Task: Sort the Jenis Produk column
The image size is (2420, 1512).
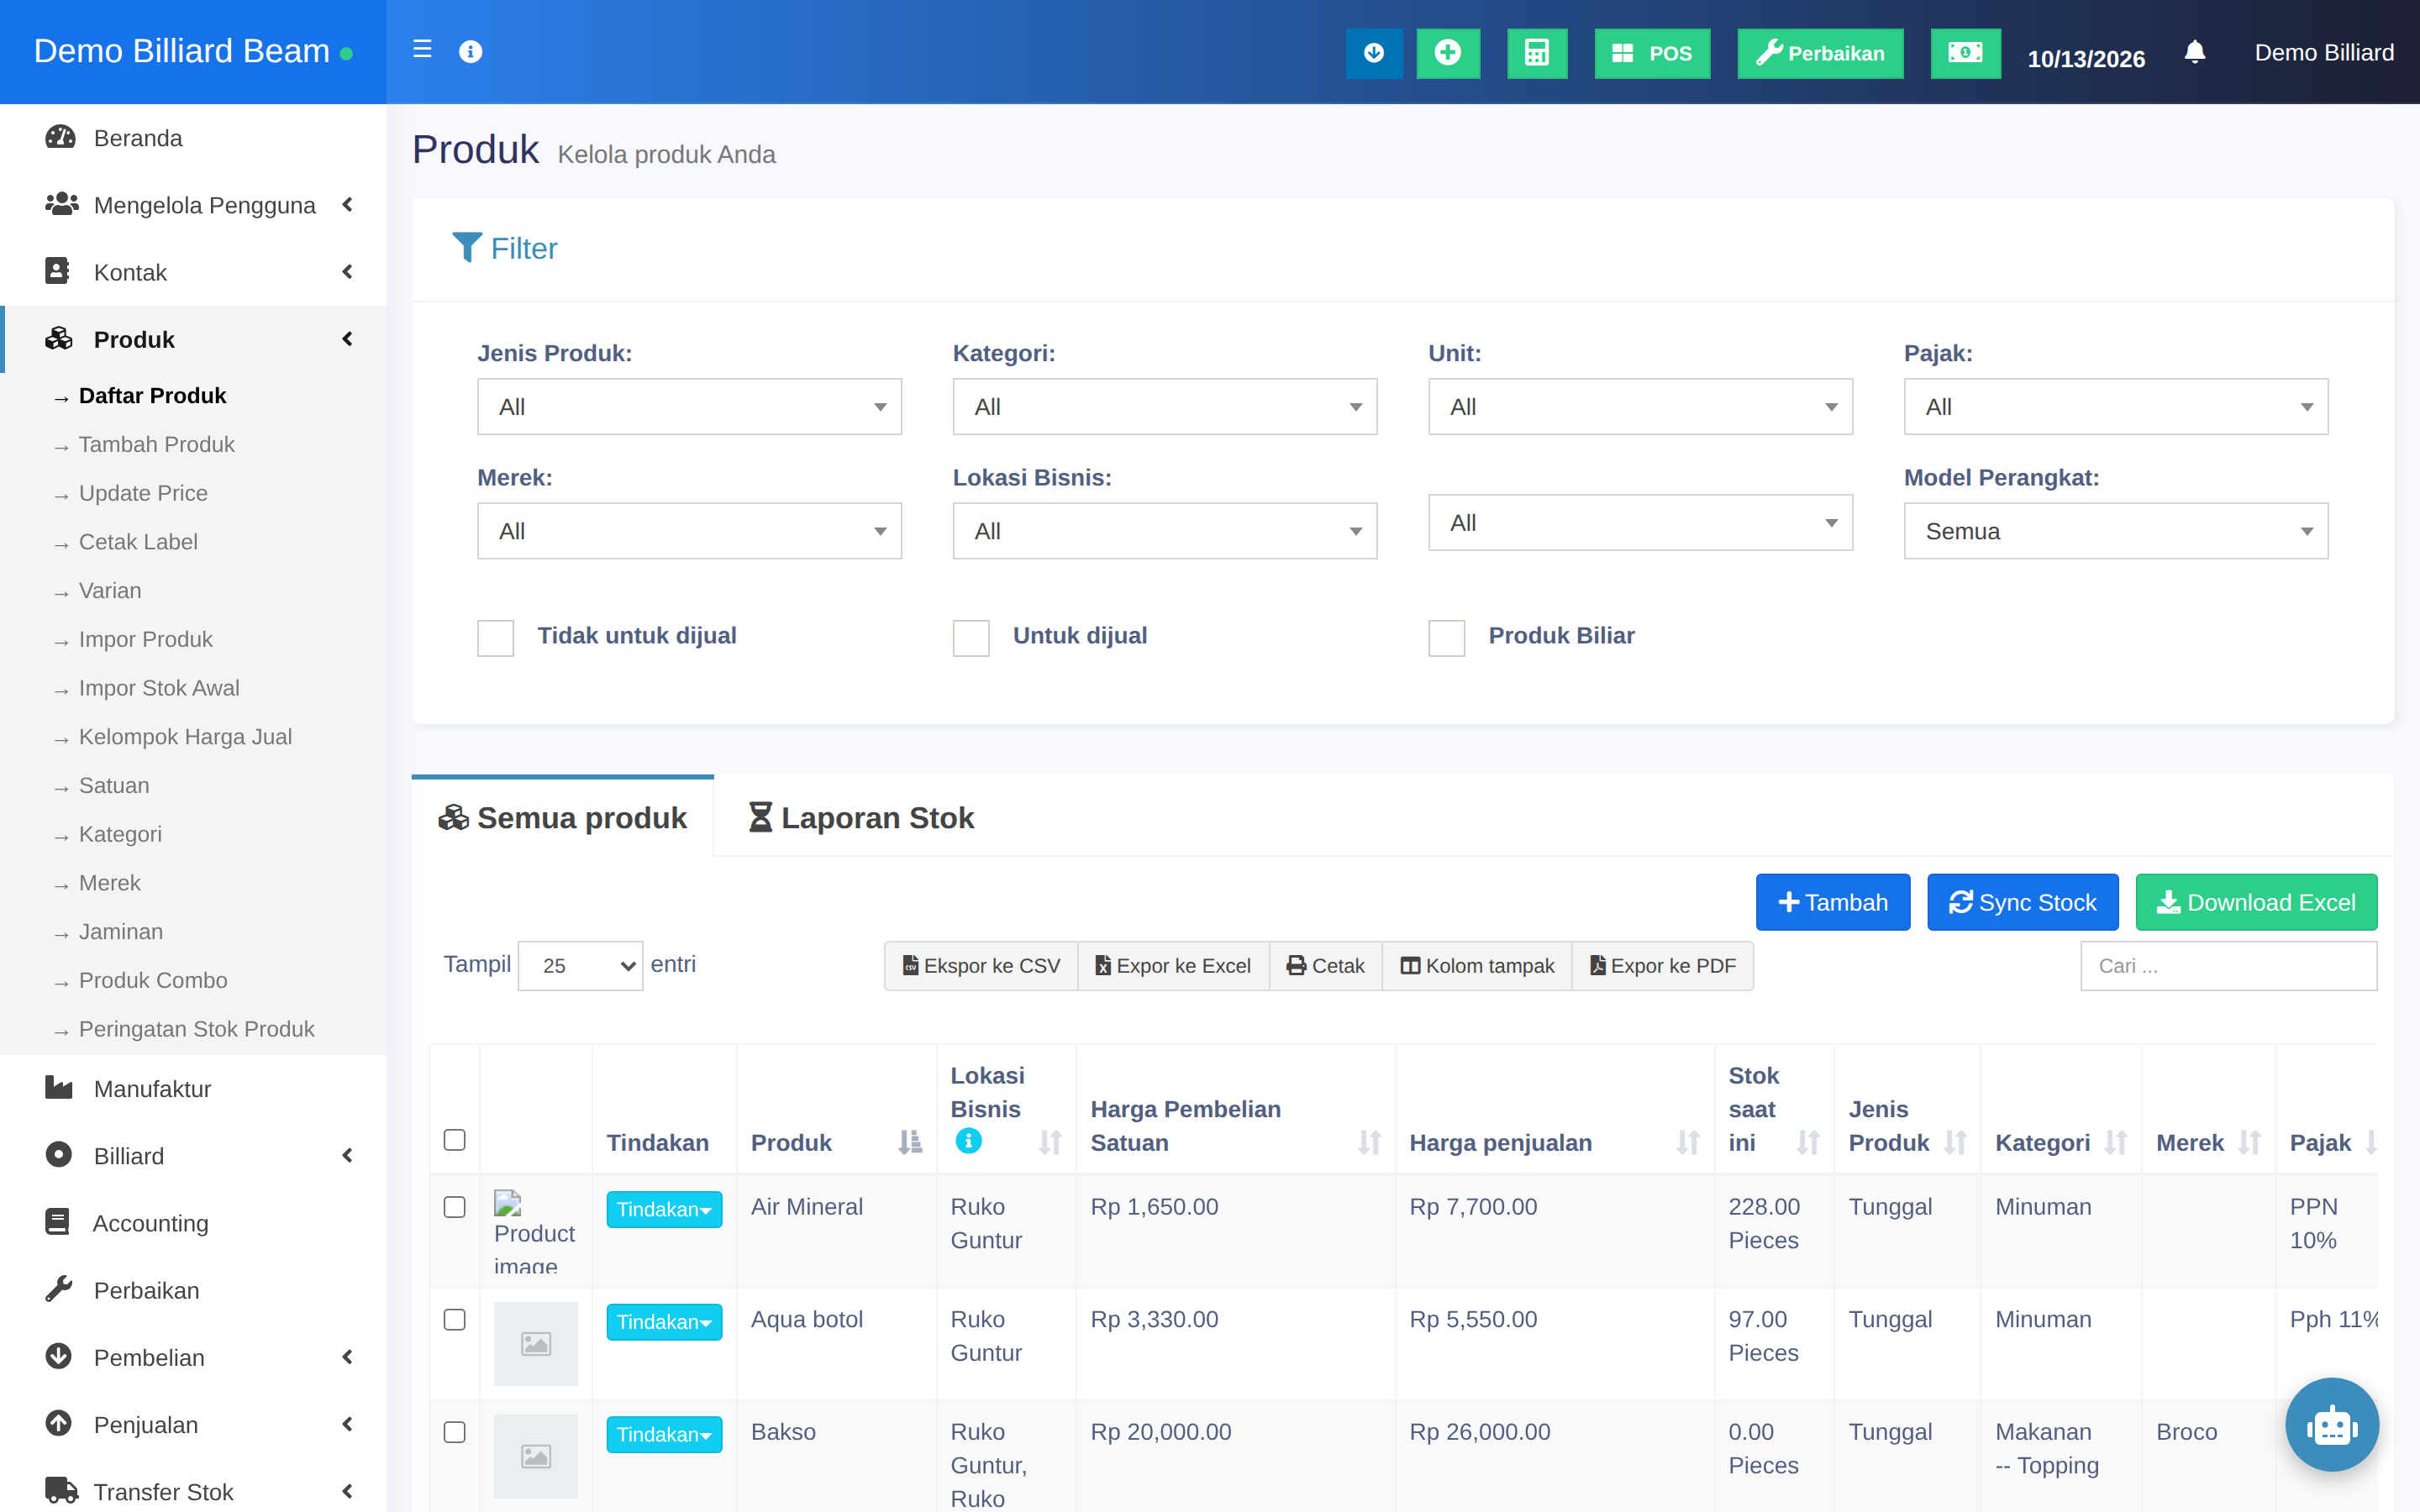Action: (x=1955, y=1142)
